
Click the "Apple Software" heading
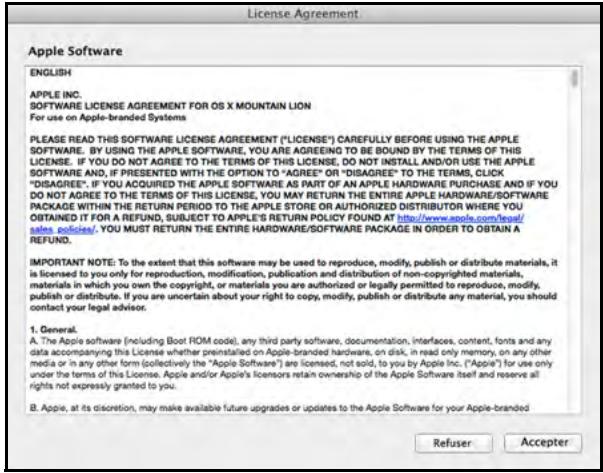click(75, 51)
